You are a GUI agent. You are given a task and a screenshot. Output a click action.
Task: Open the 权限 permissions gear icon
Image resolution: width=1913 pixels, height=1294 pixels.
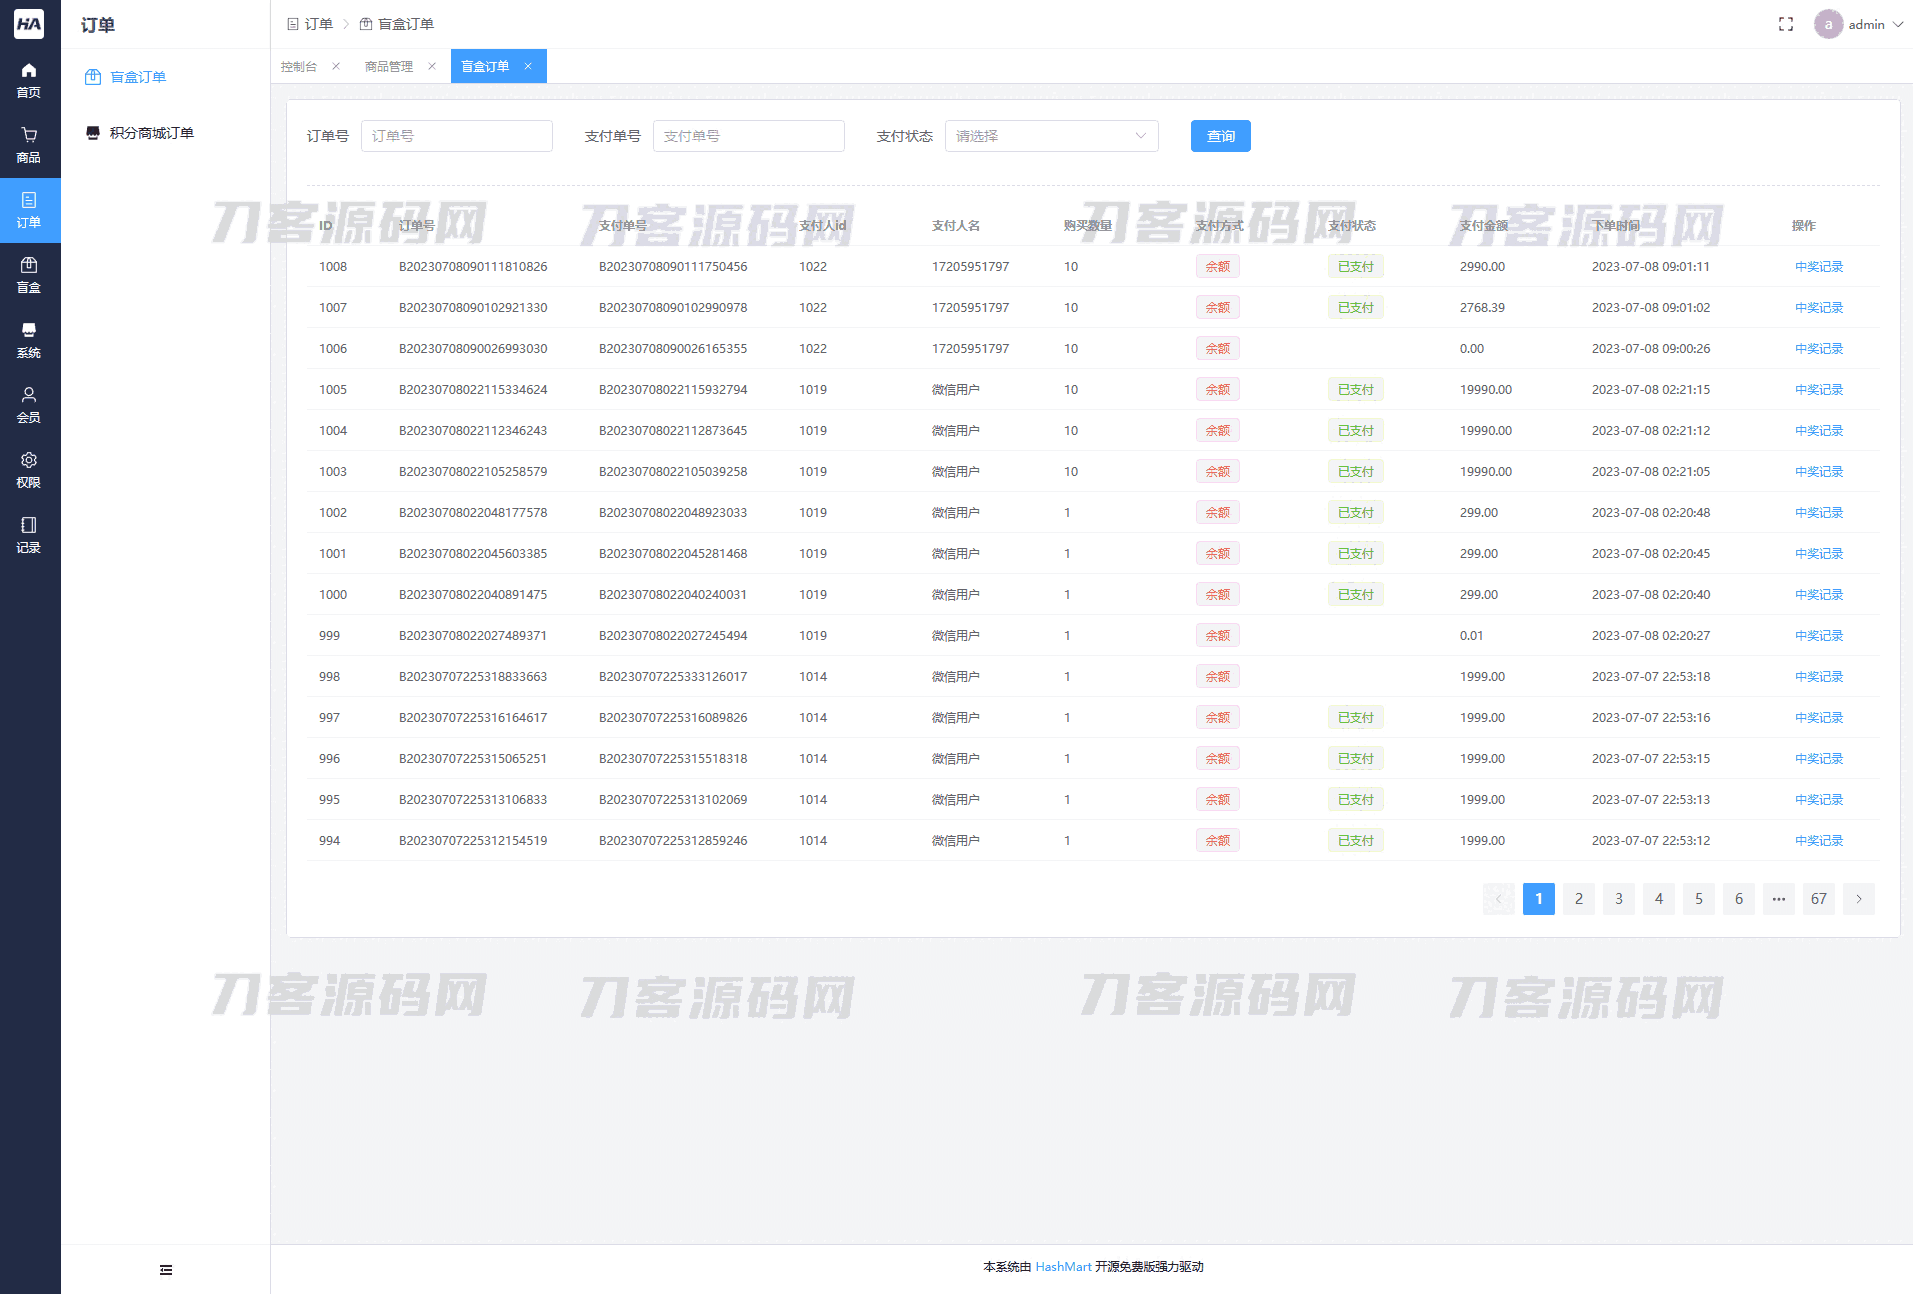(x=29, y=470)
